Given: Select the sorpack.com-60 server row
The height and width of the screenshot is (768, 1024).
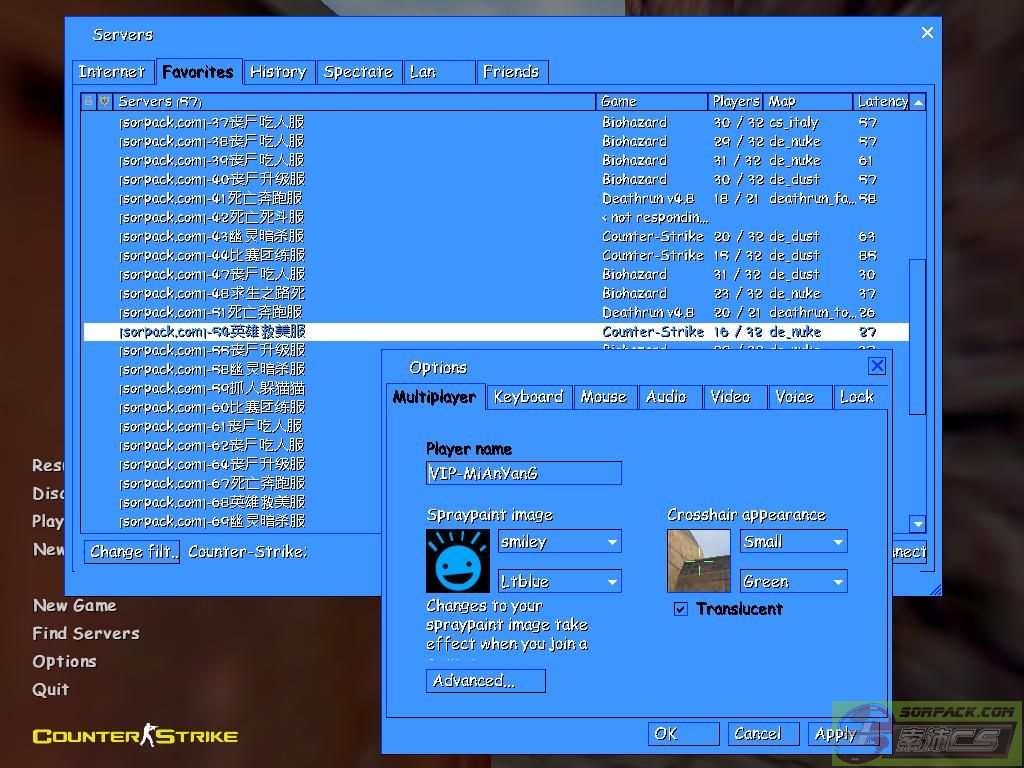Looking at the screenshot, I should click(x=232, y=407).
